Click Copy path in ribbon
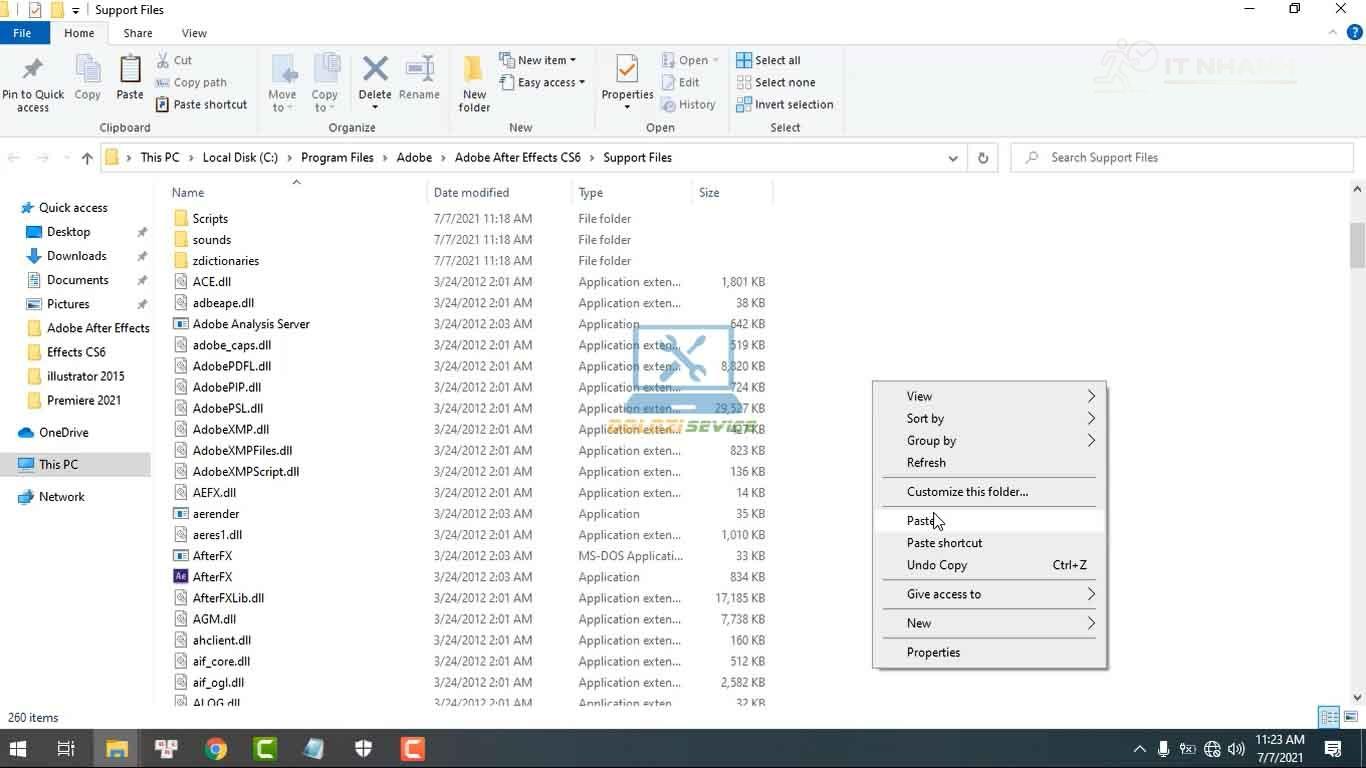The height and width of the screenshot is (768, 1366). tap(191, 82)
